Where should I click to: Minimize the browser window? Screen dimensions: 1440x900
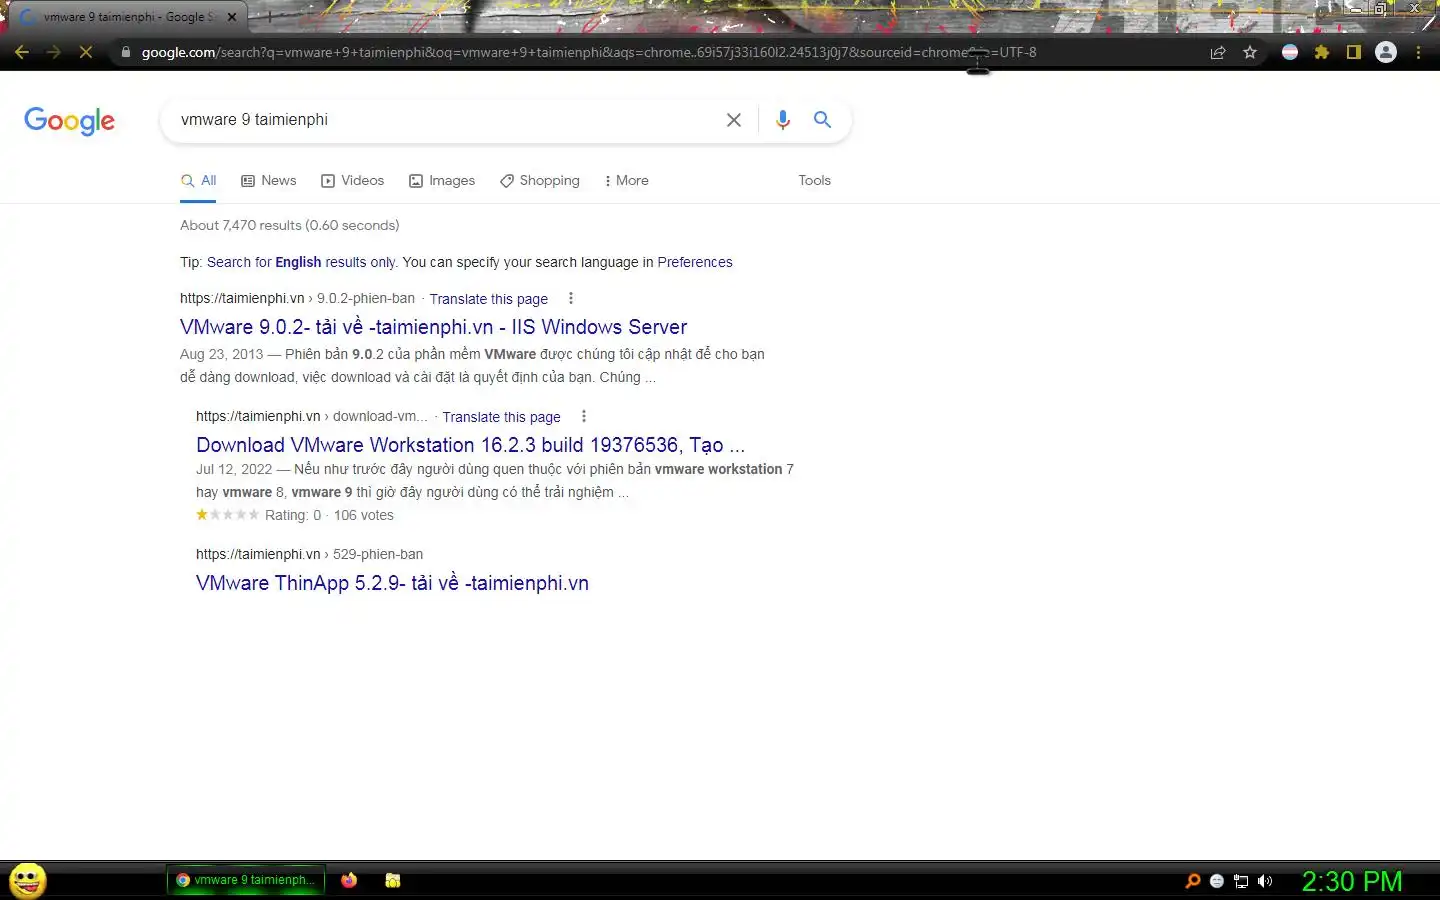coord(1354,8)
